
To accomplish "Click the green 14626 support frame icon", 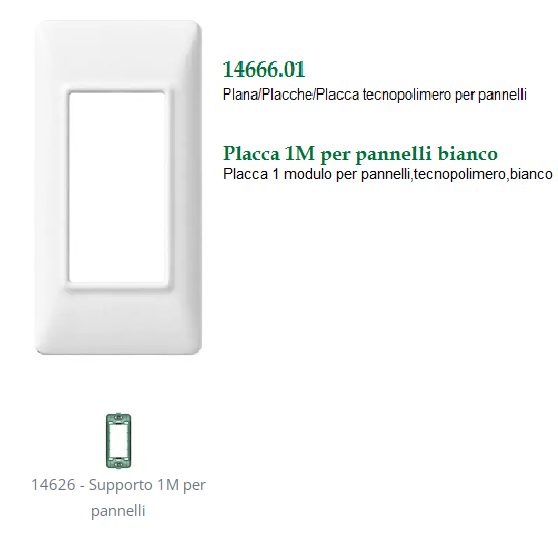I will pos(119,440).
